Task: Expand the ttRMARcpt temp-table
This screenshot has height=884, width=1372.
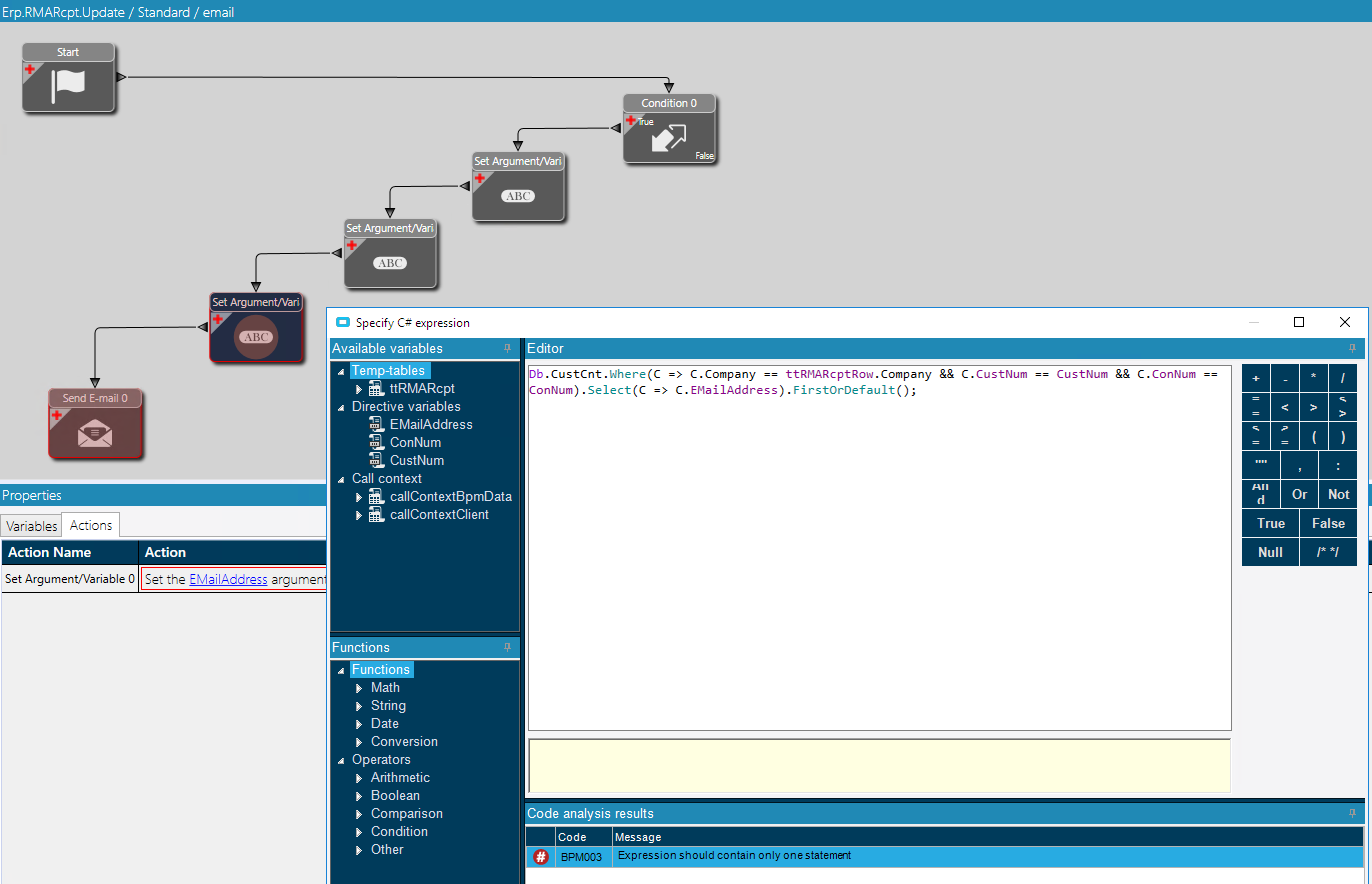Action: click(359, 388)
